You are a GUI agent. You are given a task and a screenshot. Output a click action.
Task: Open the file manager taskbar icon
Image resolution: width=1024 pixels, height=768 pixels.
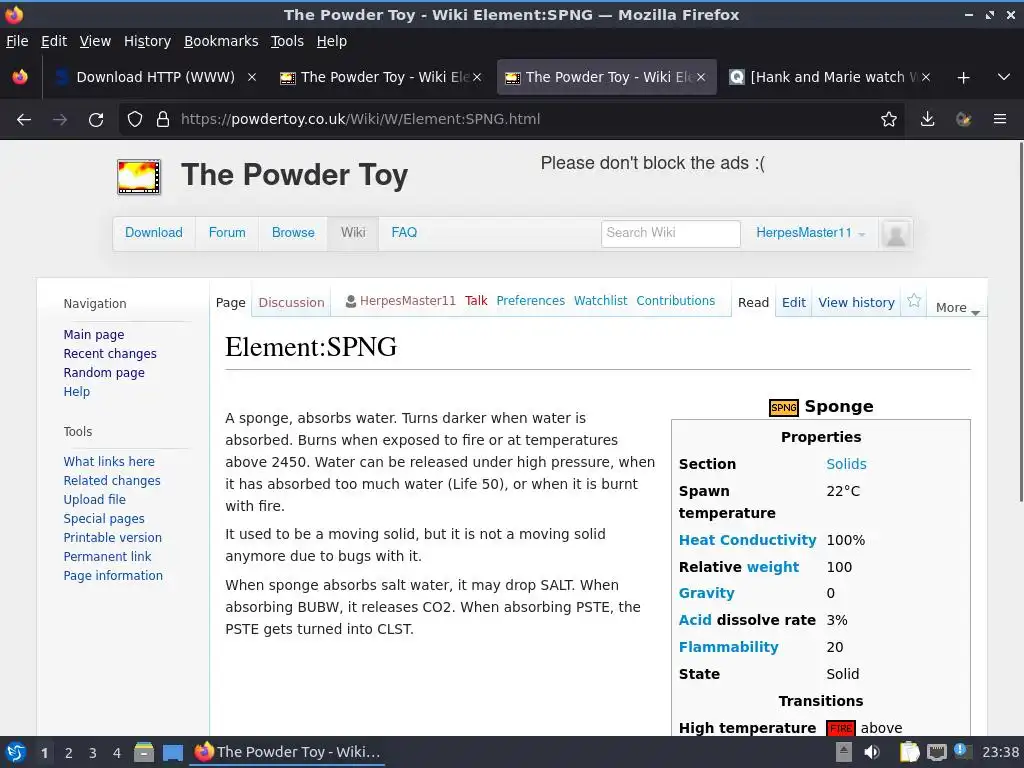[144, 752]
